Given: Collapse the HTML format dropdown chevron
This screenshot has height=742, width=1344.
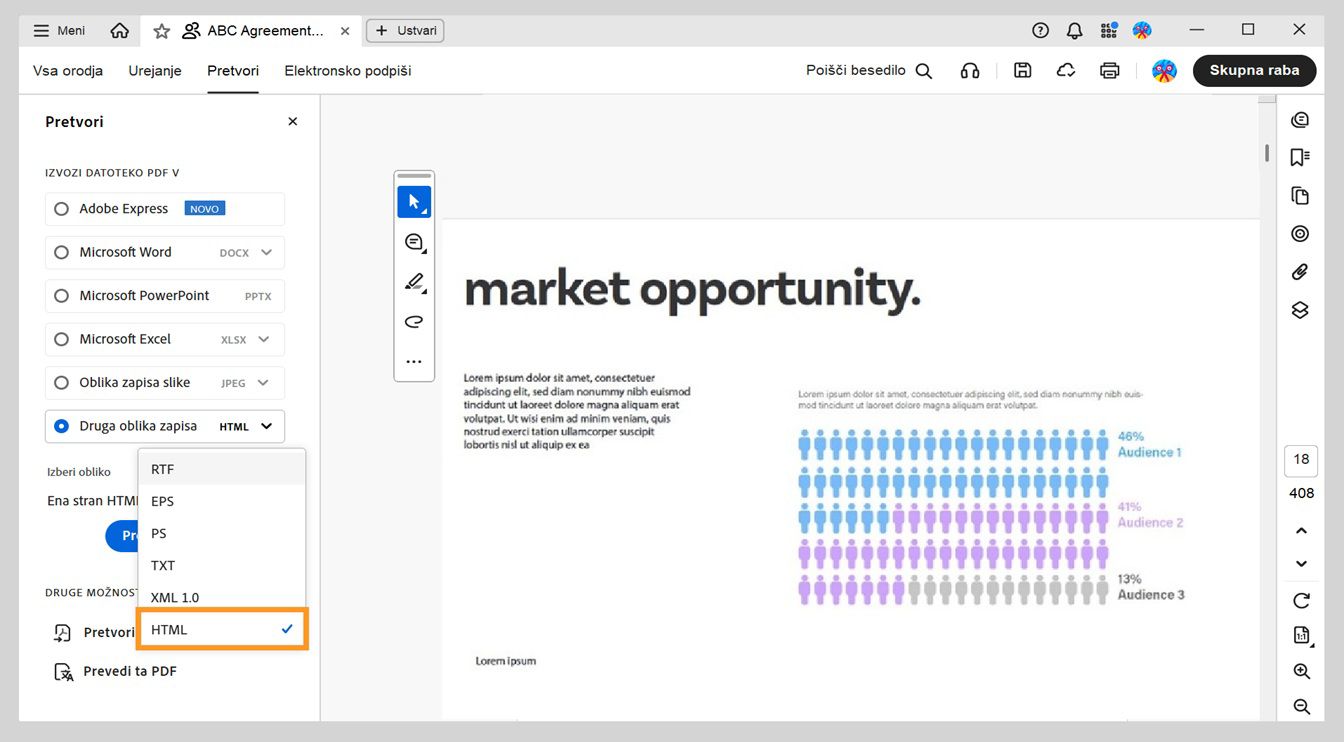Looking at the screenshot, I should click(x=266, y=427).
